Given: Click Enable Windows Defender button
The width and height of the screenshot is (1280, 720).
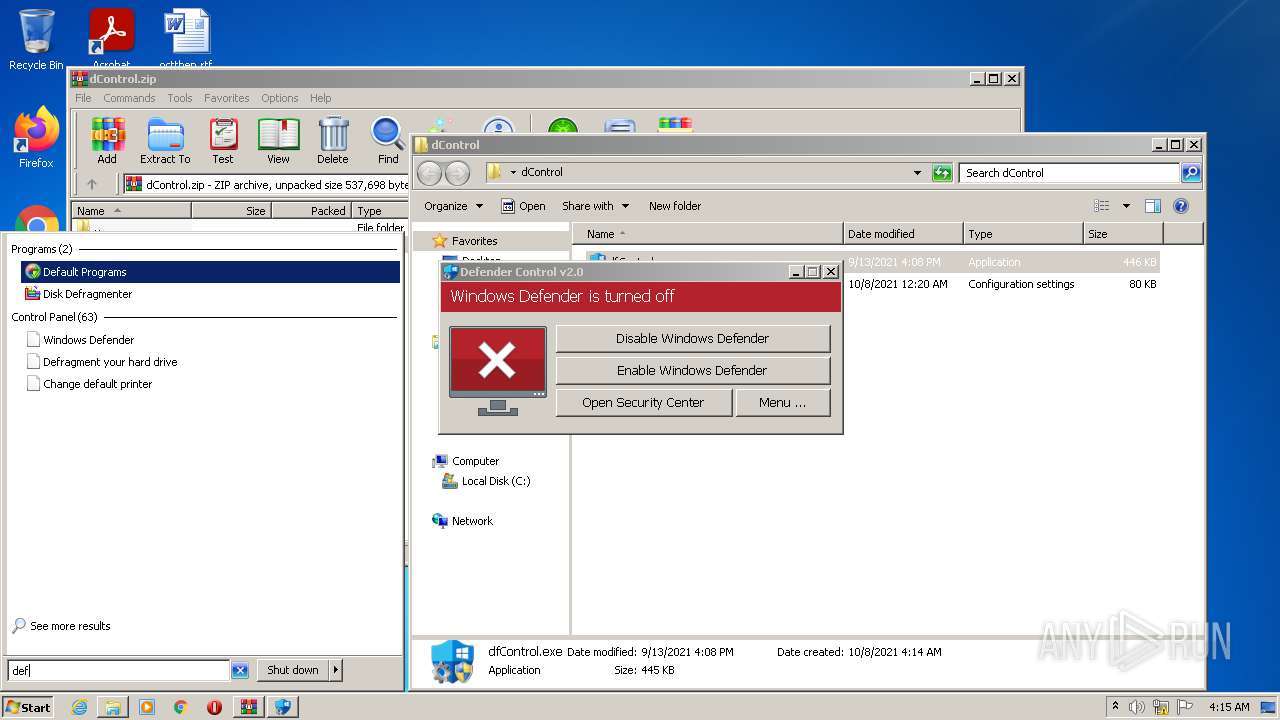Looking at the screenshot, I should [x=692, y=370].
